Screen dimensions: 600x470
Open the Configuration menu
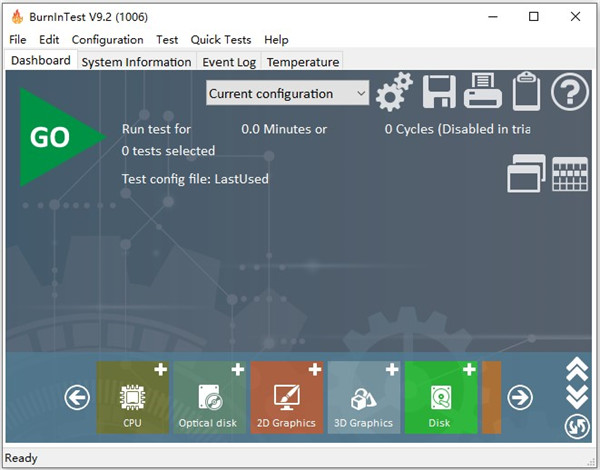pos(108,40)
